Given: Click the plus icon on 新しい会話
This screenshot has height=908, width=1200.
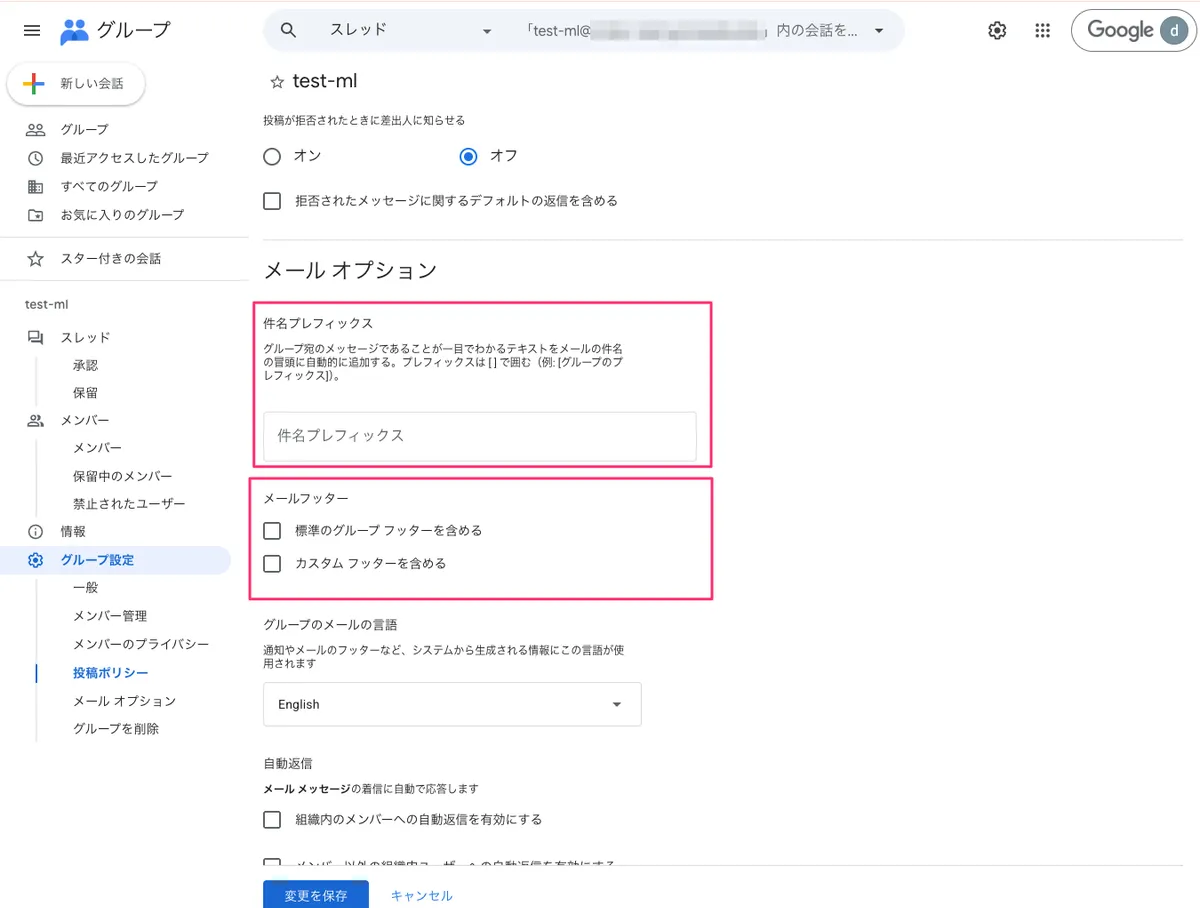Looking at the screenshot, I should pyautogui.click(x=34, y=84).
